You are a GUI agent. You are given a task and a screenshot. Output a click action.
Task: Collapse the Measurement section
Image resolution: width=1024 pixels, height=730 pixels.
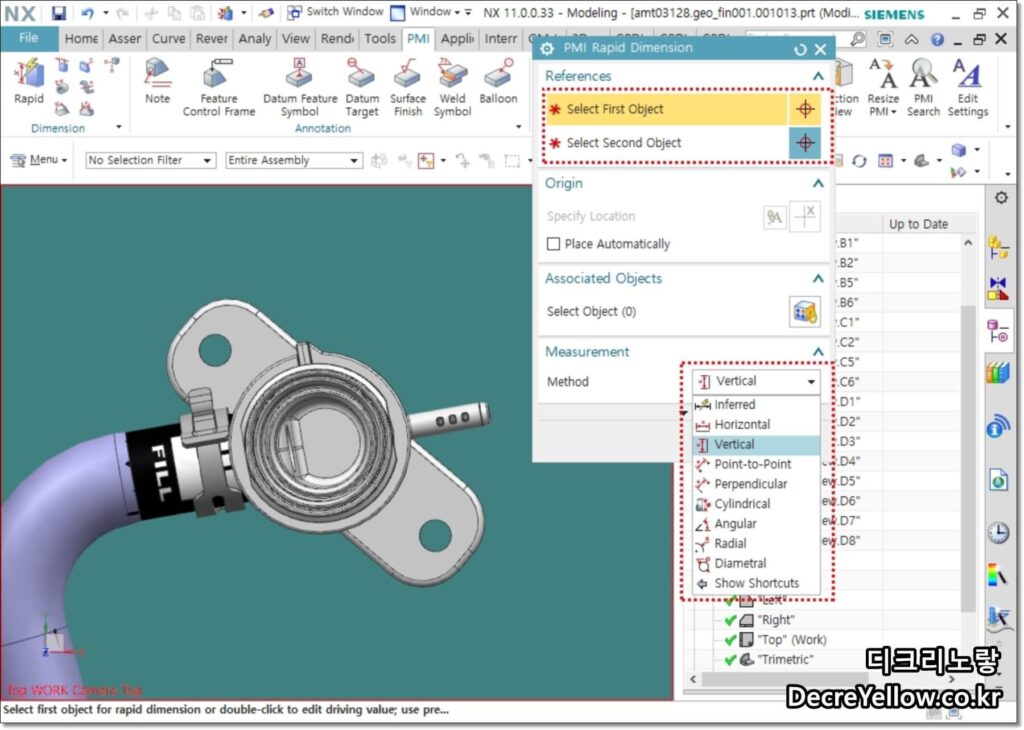(x=818, y=352)
